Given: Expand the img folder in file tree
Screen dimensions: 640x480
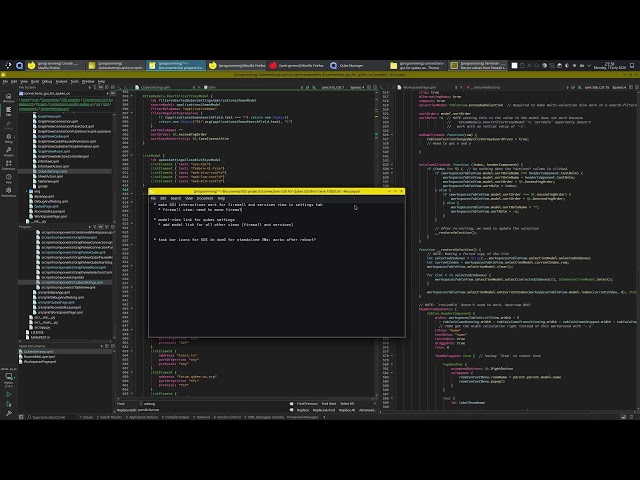Looking at the screenshot, I should [x=28, y=191].
